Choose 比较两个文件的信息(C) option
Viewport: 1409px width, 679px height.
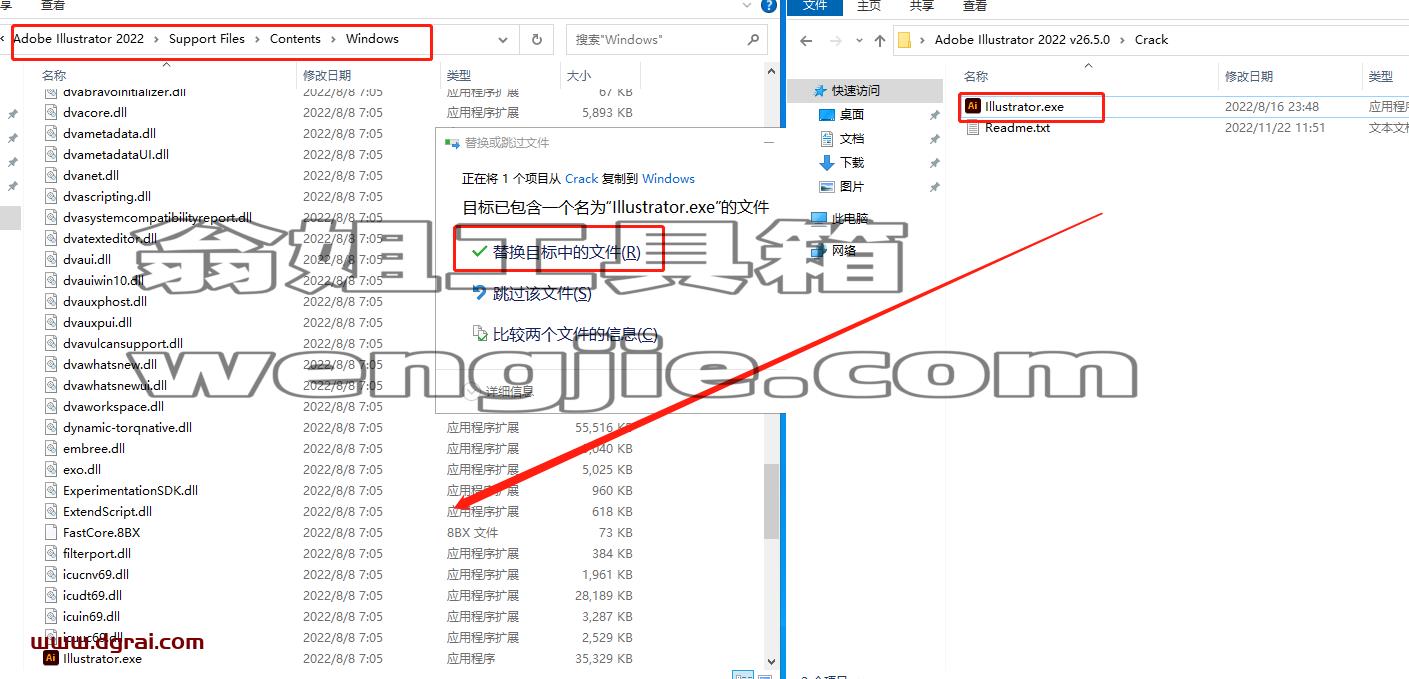(566, 334)
